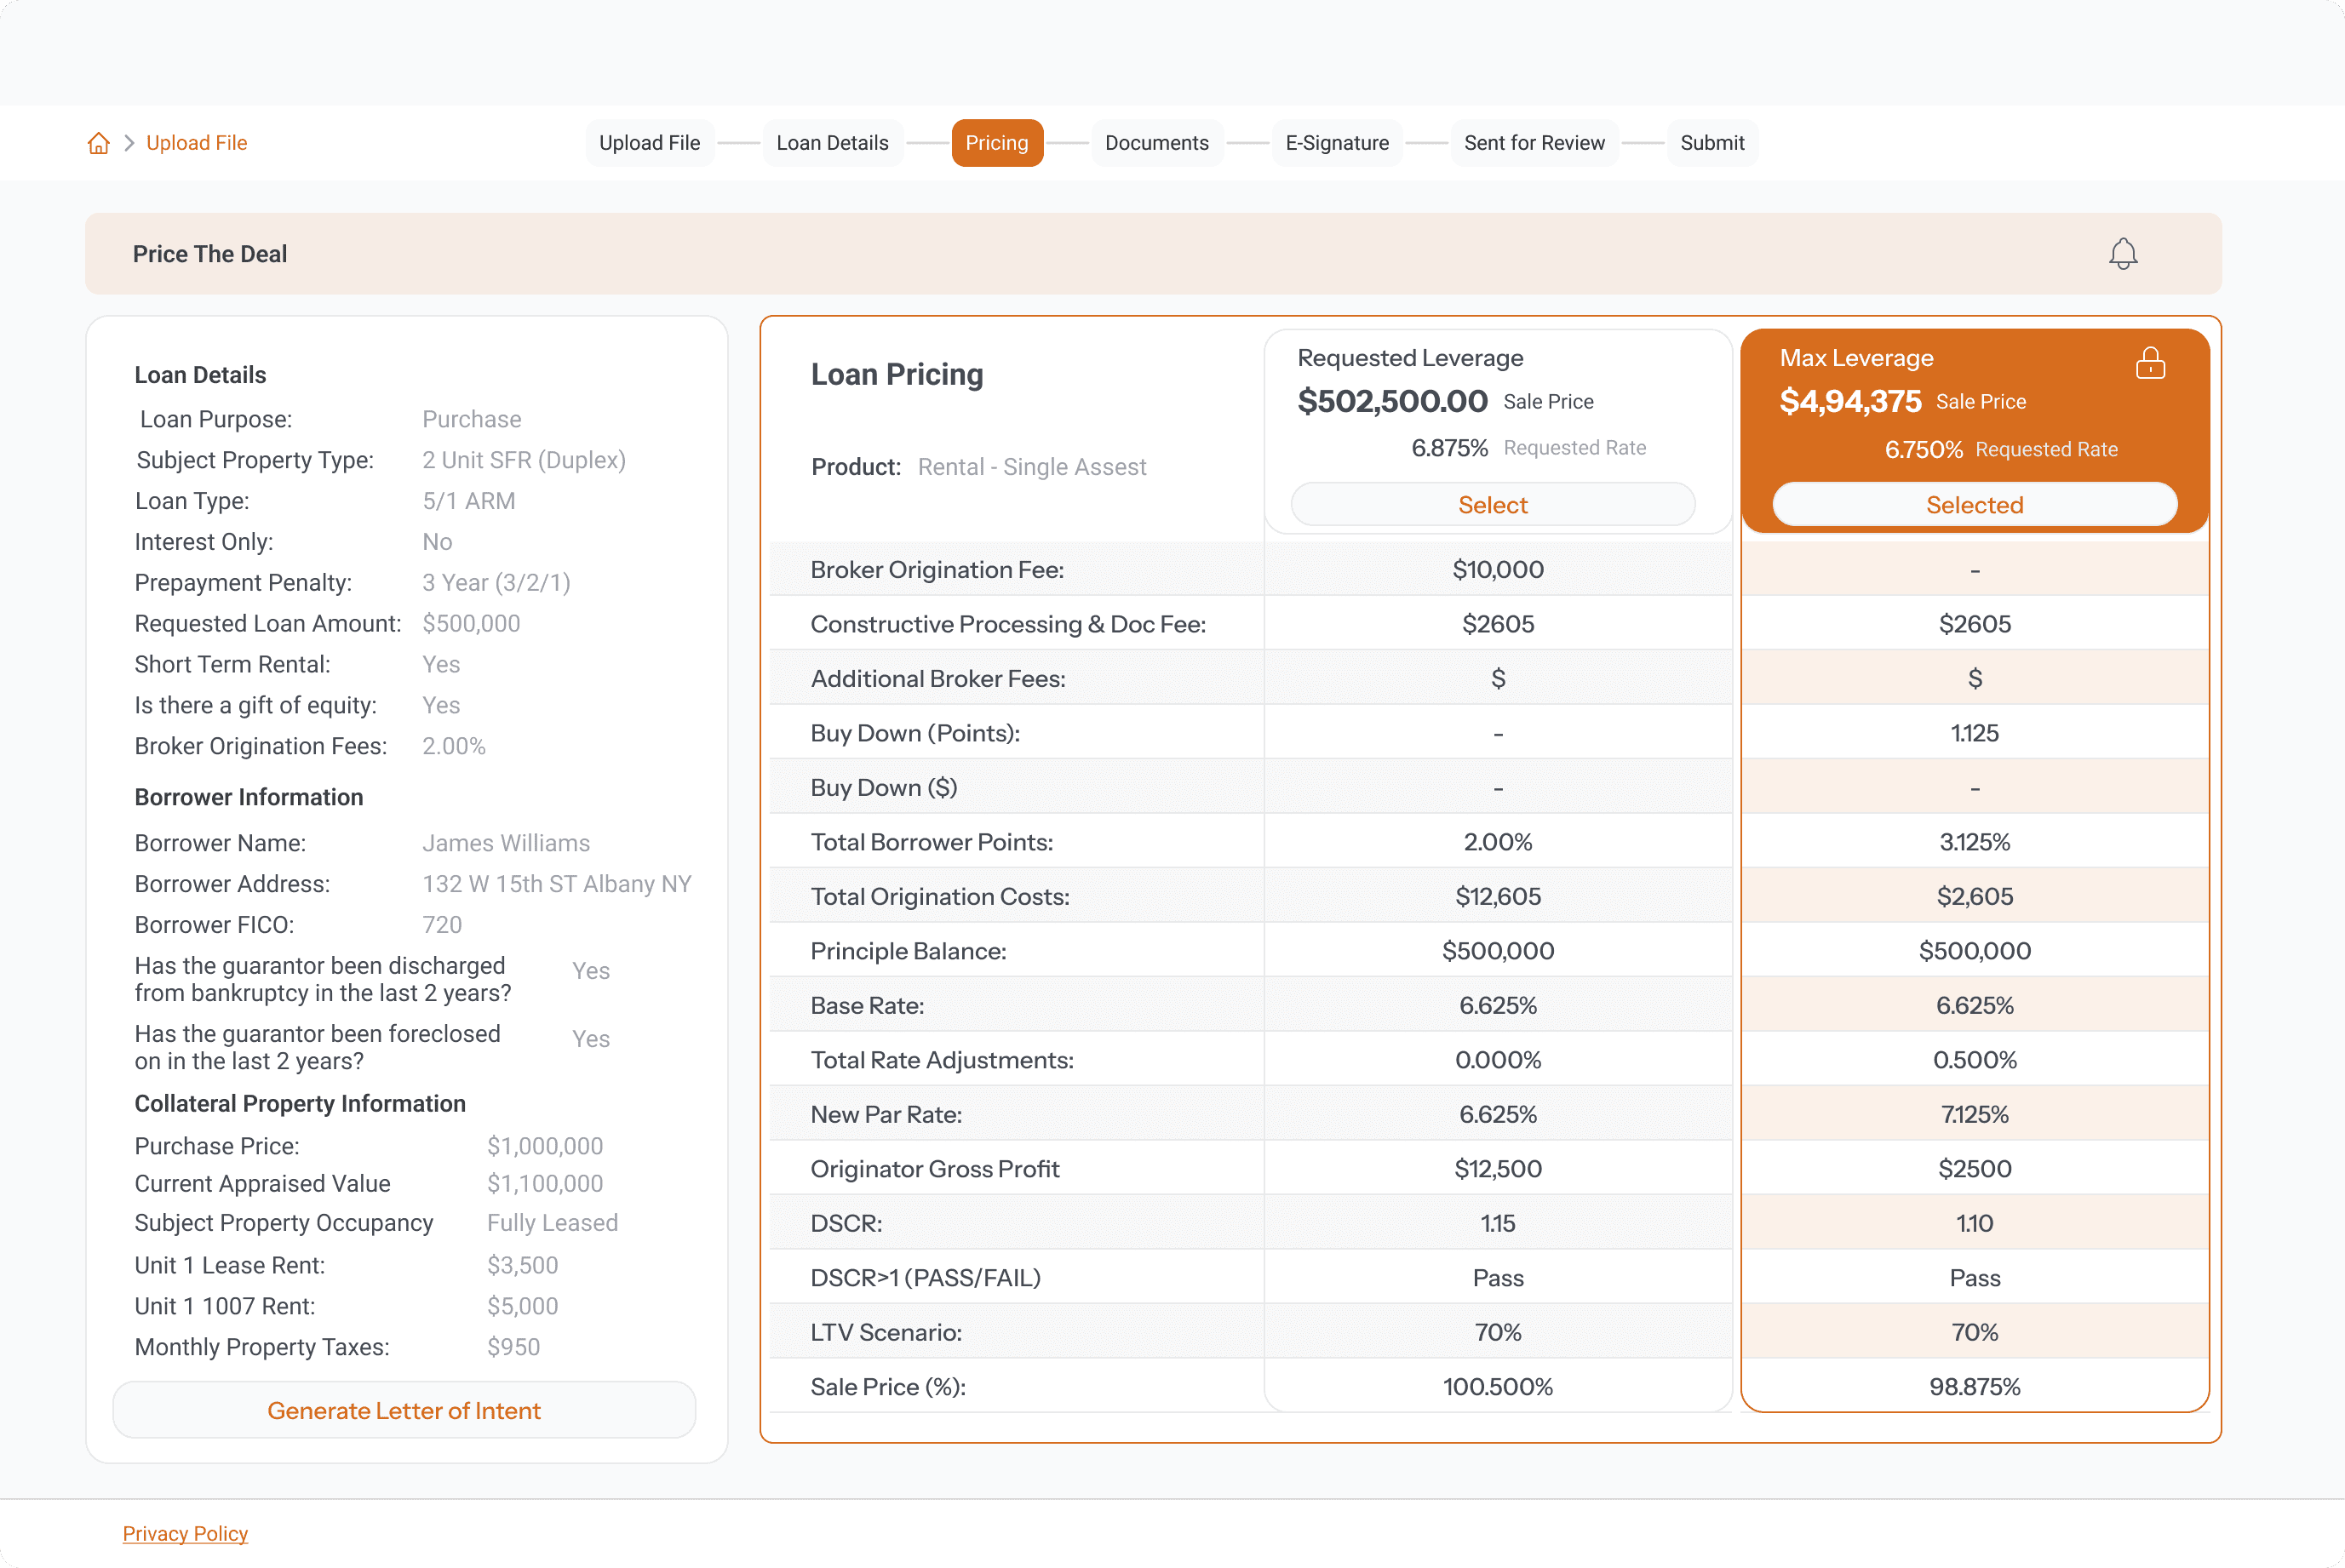Click the Rental - Single Assest product text

click(x=1031, y=467)
